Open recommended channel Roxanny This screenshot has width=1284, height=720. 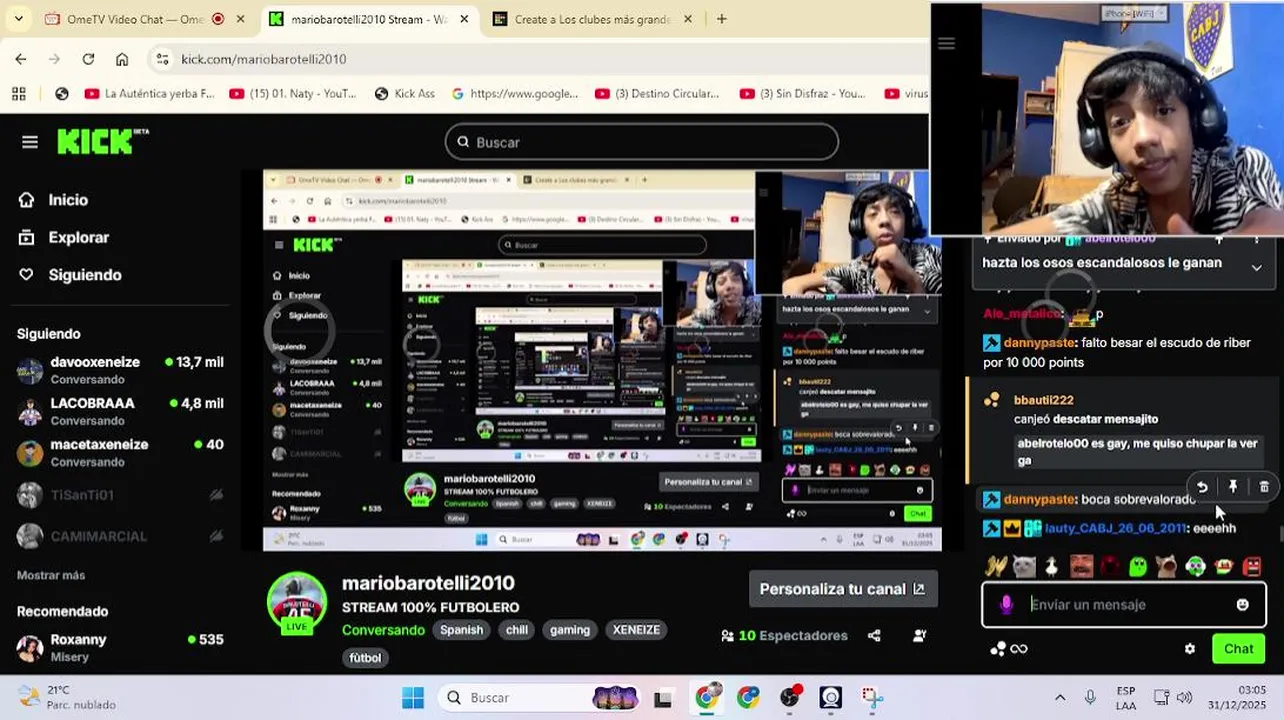[x=120, y=647]
